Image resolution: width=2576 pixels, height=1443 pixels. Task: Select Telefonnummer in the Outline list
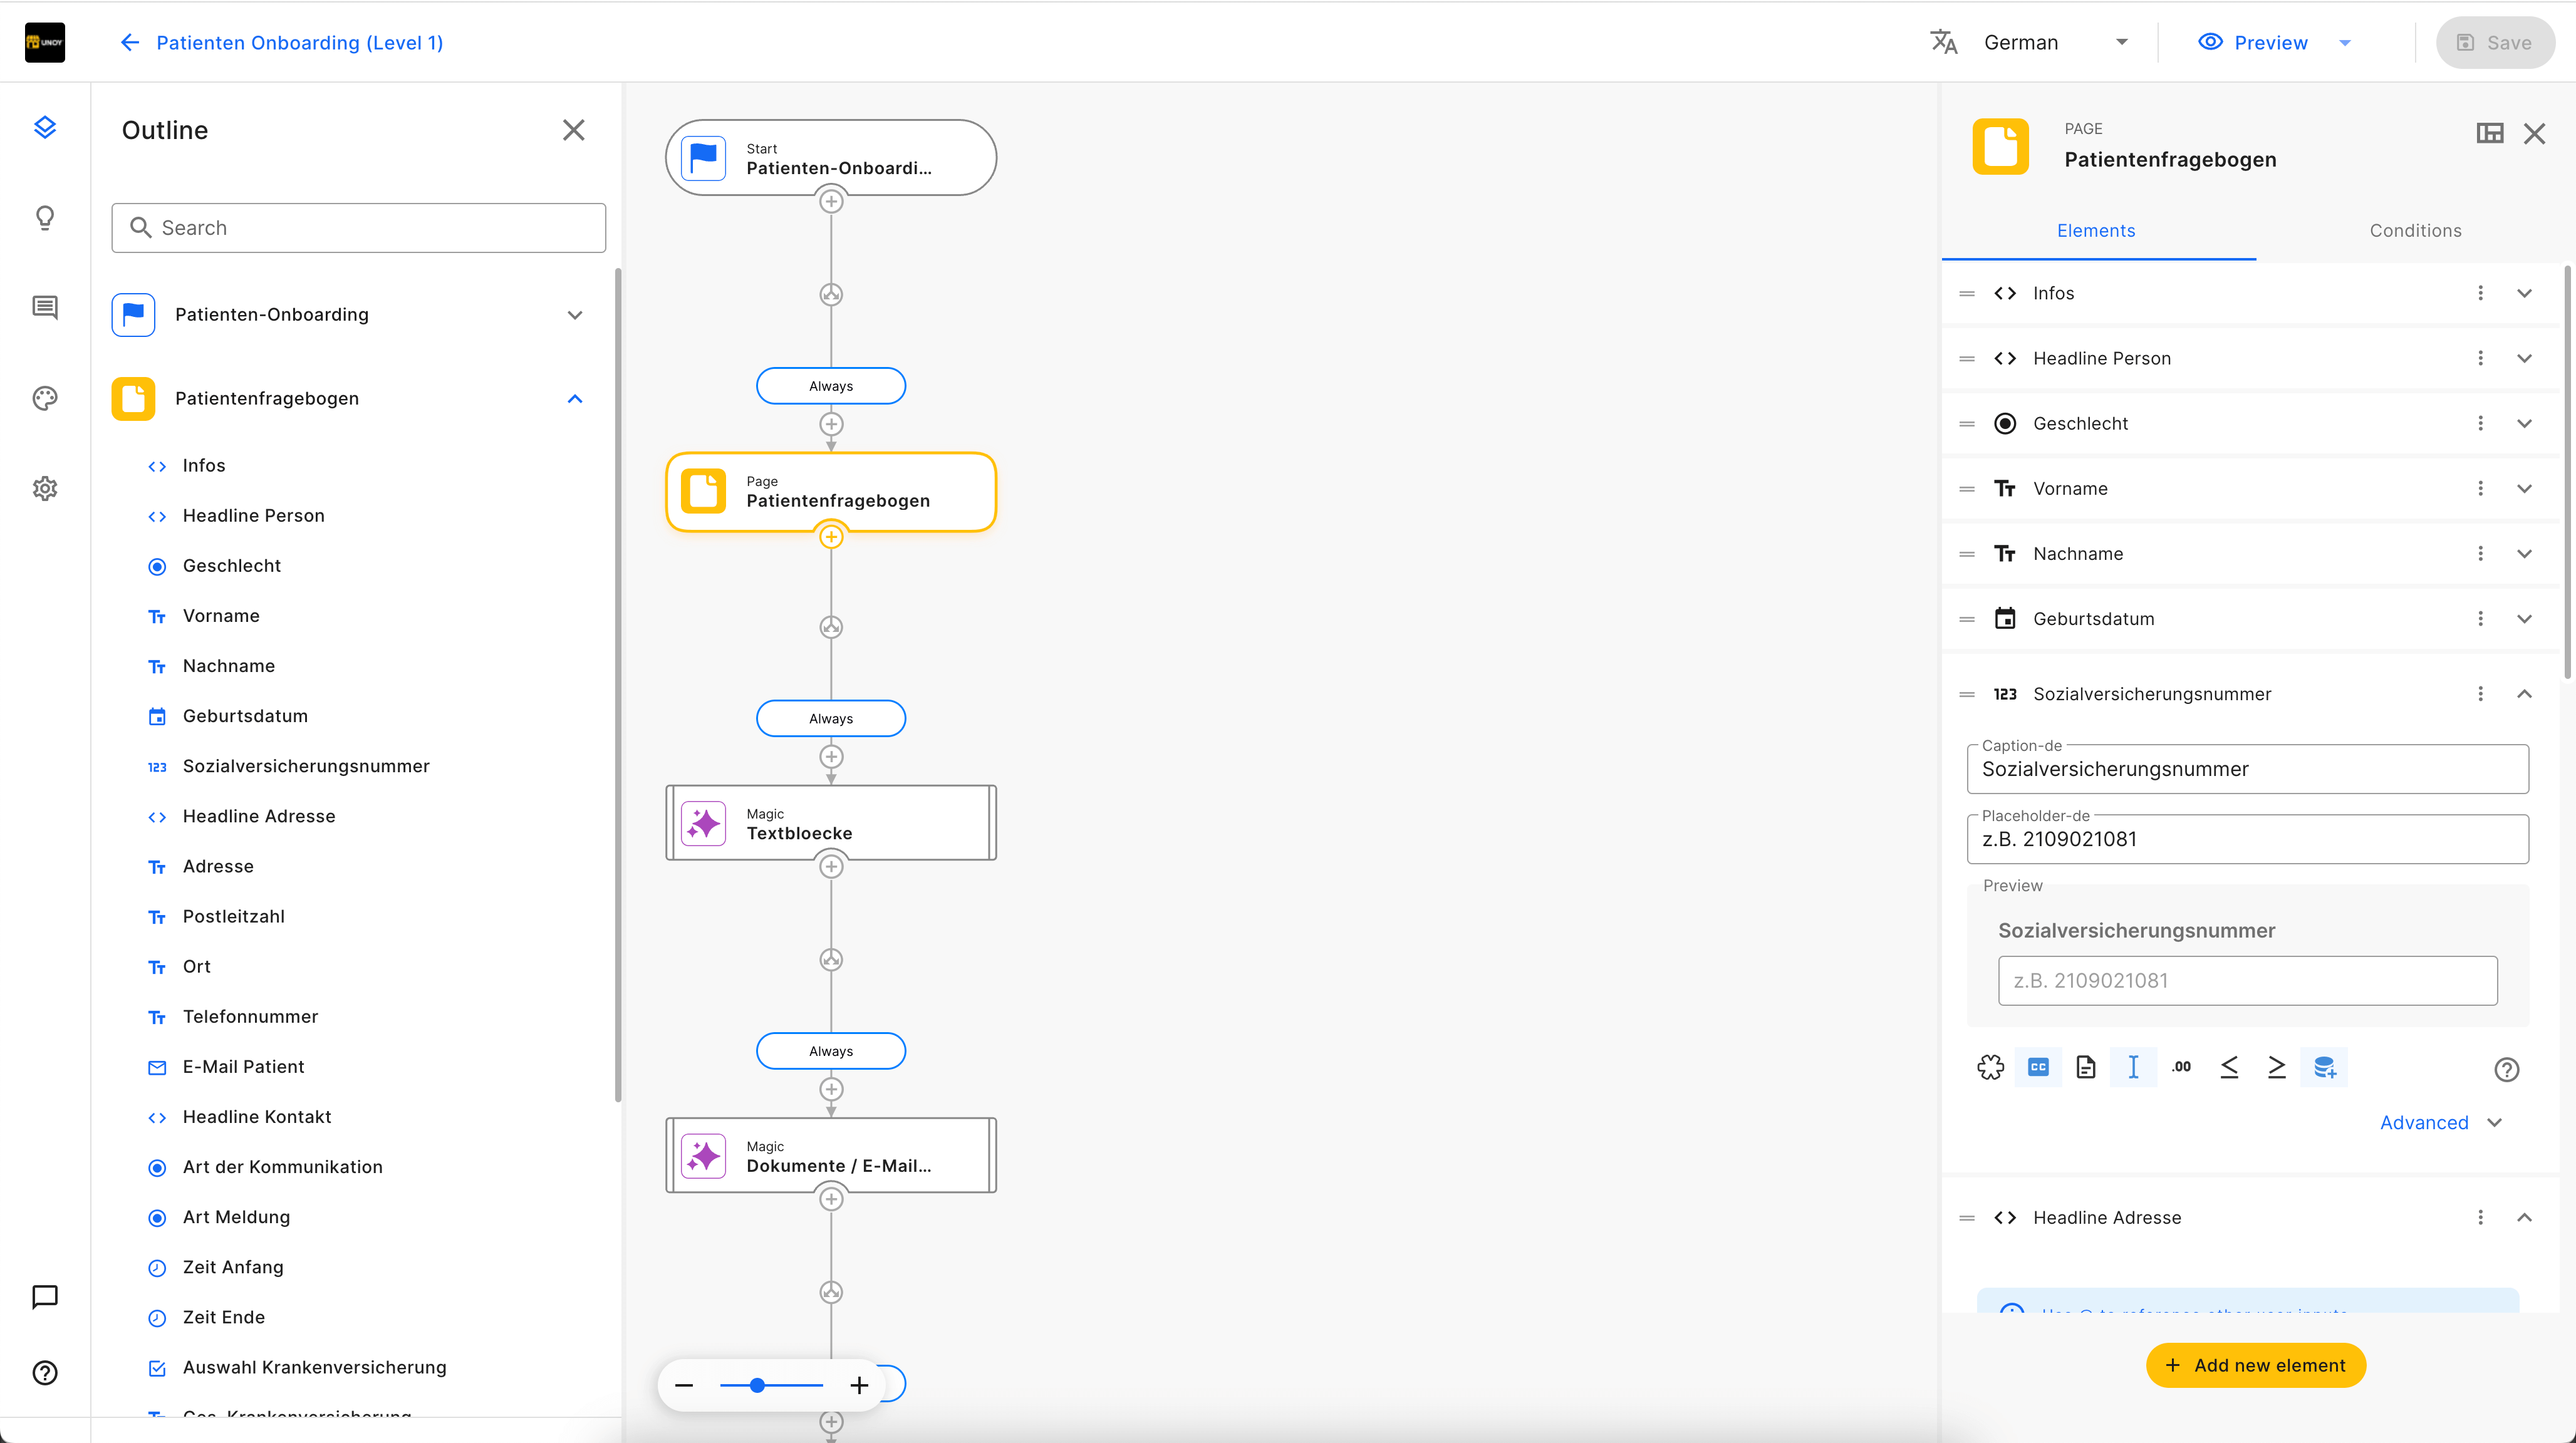[x=250, y=1016]
